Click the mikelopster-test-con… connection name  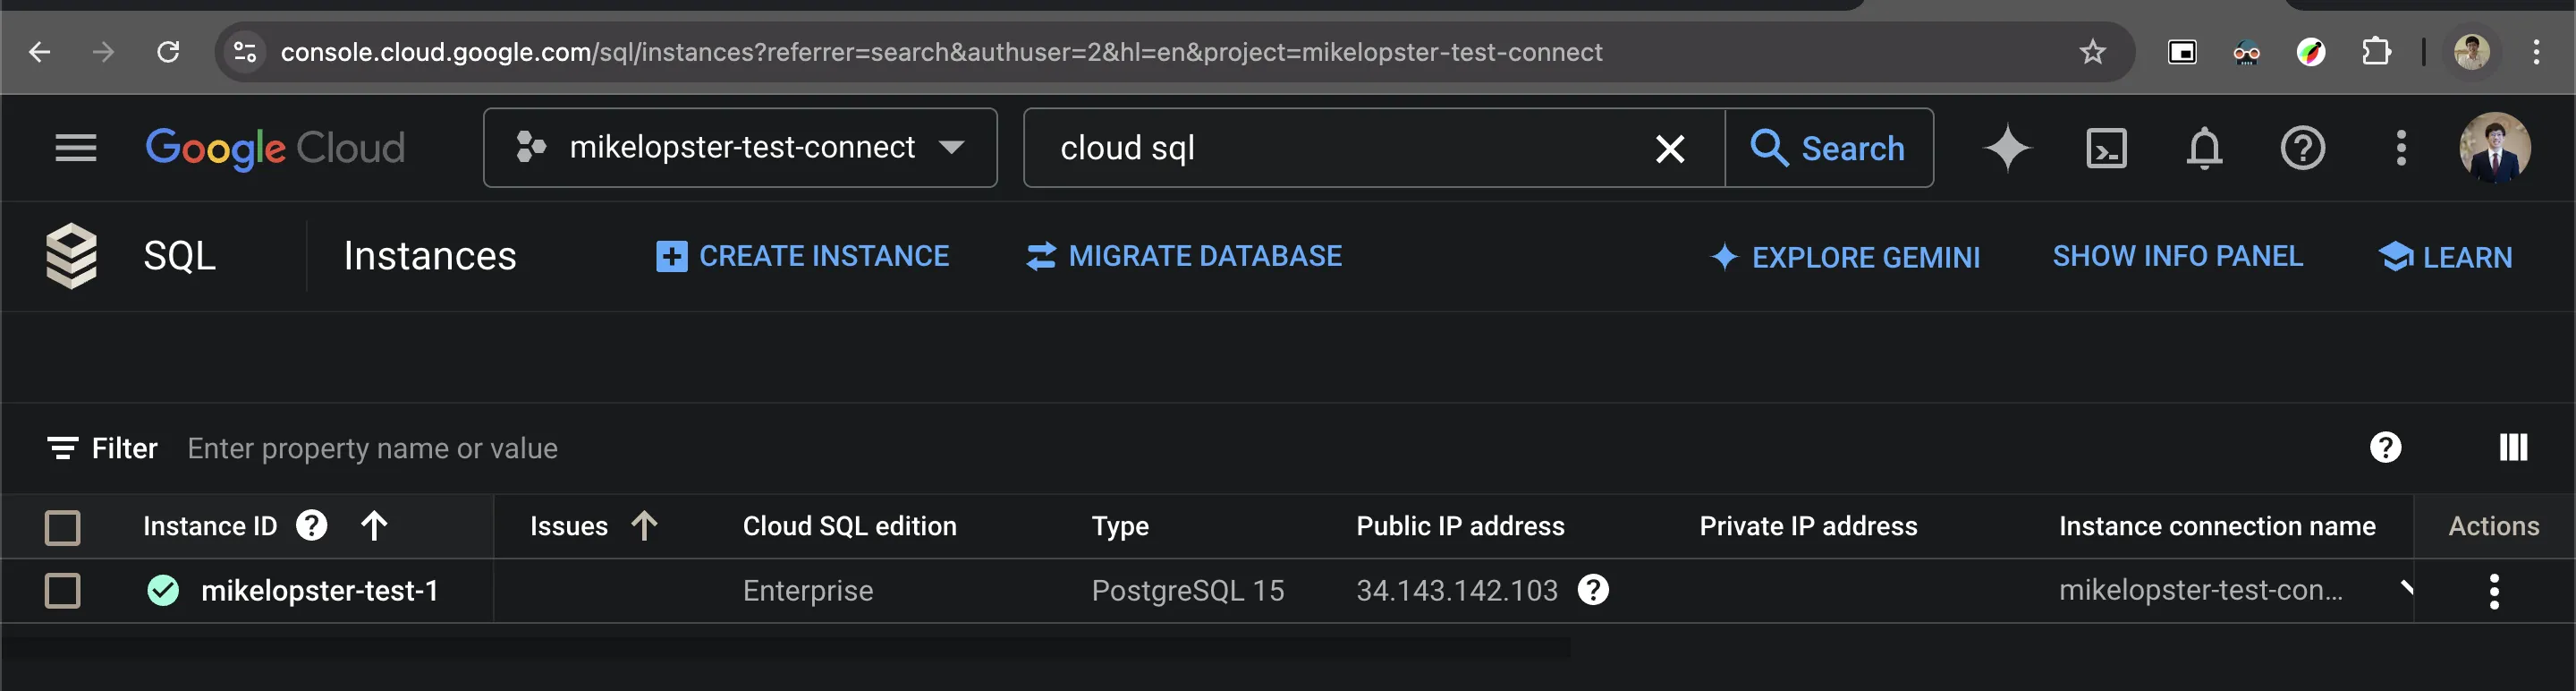pos(2200,590)
